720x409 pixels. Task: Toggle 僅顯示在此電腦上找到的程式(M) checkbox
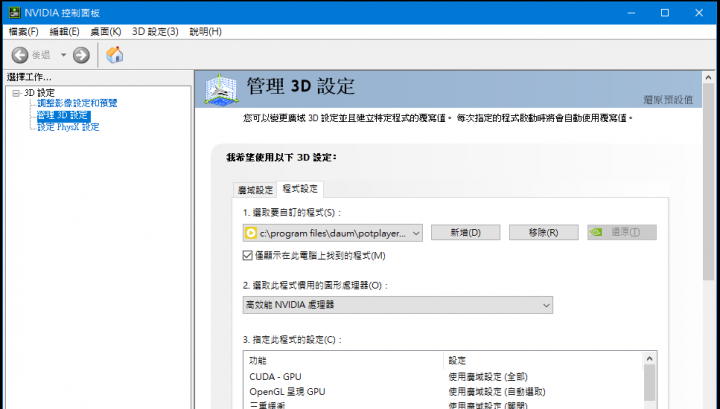248,256
